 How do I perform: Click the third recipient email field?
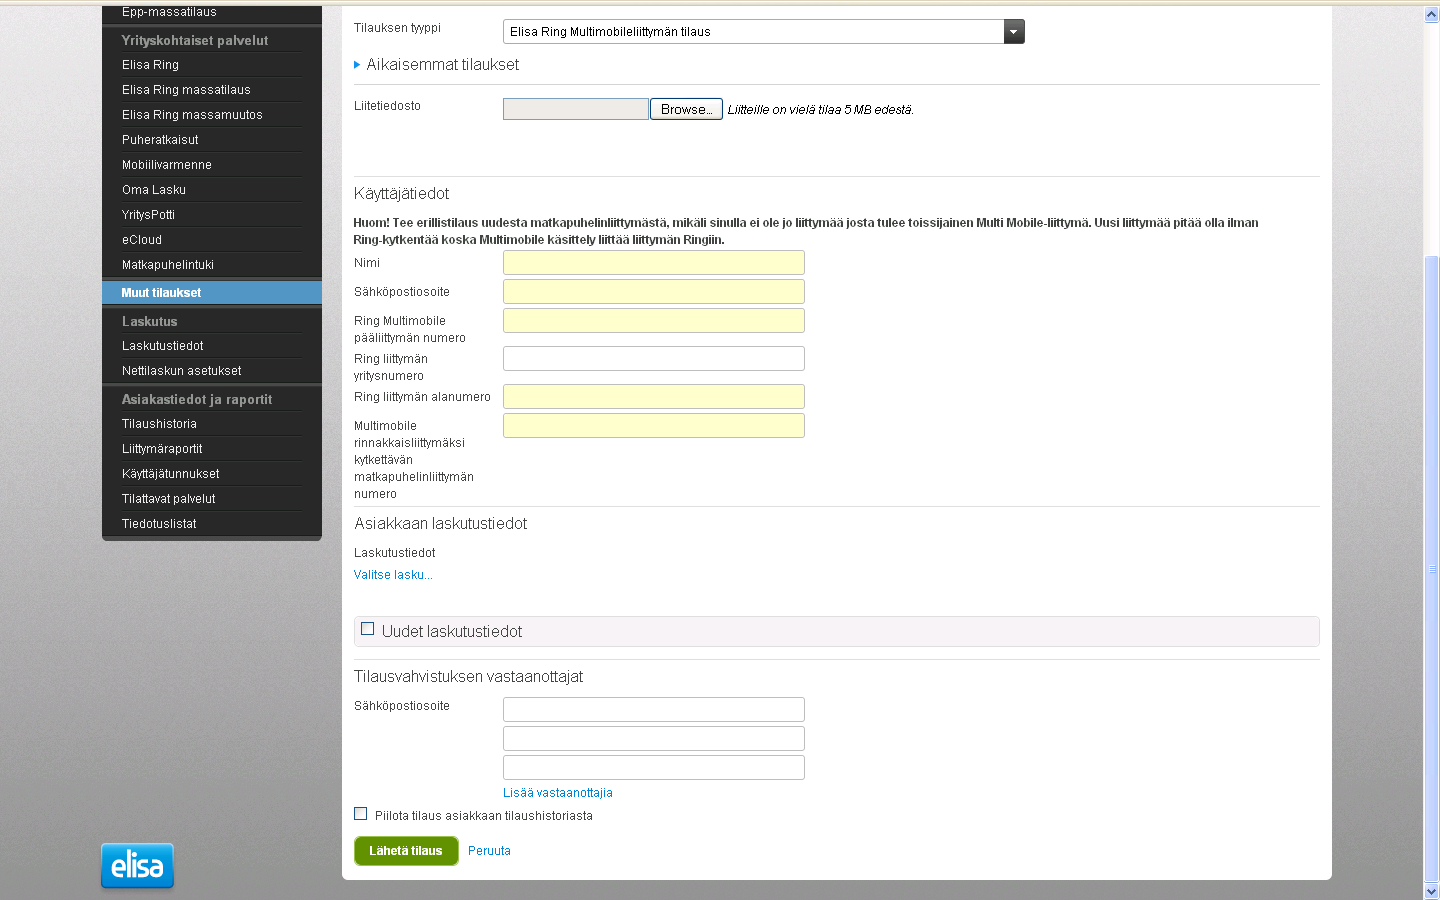pyautogui.click(x=654, y=767)
